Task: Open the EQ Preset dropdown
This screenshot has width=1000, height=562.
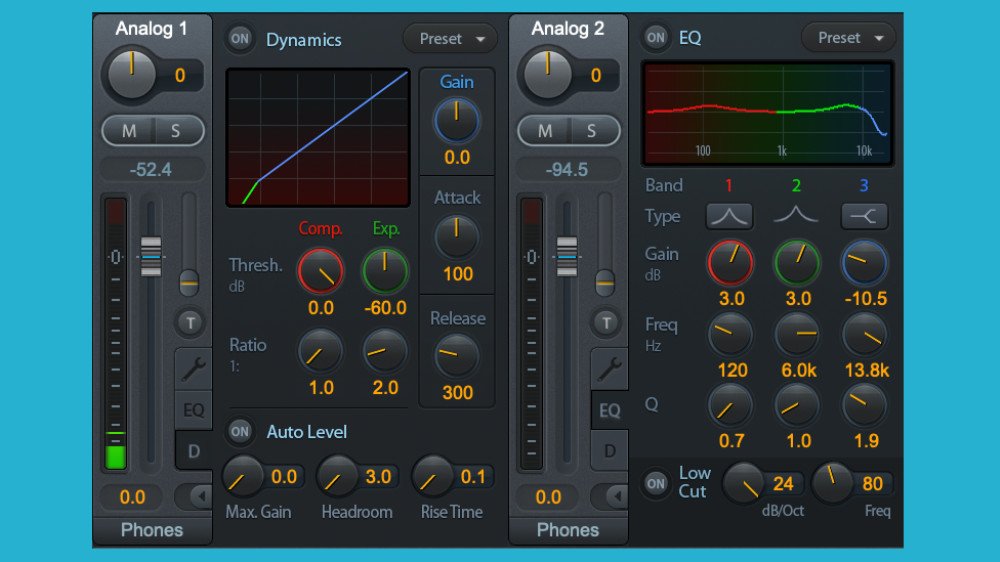Action: click(849, 38)
